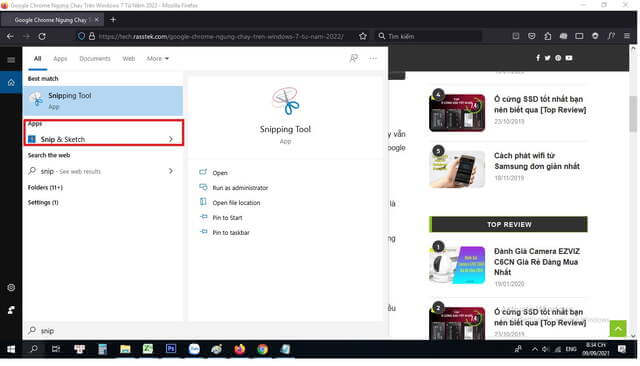Open the Firefox hamburger menu
The image size is (640, 366).
pyautogui.click(x=627, y=36)
